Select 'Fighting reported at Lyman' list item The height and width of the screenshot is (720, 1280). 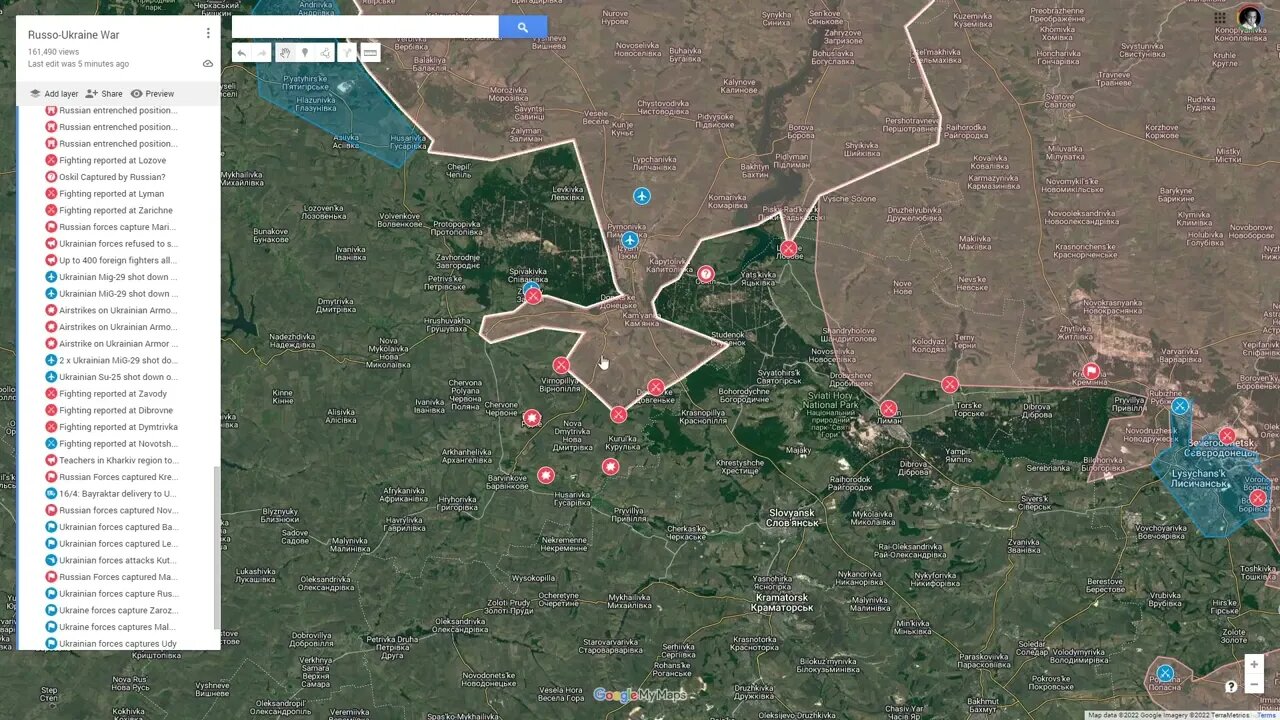pyautogui.click(x=112, y=194)
